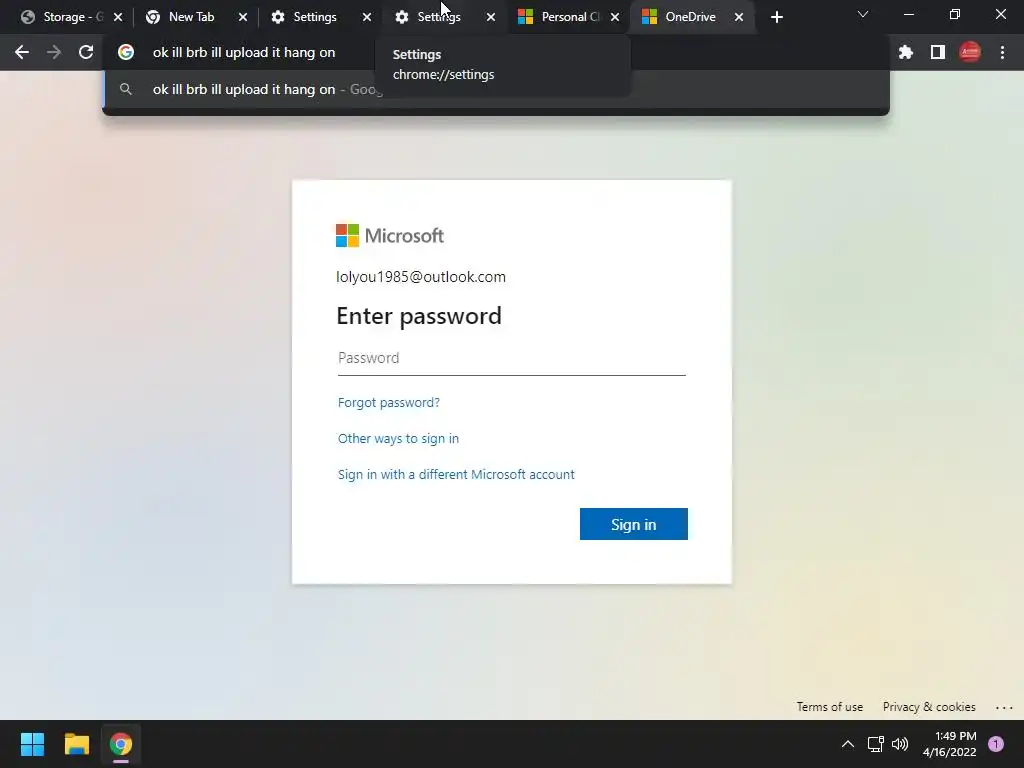Click the Chrome taskbar icon
The width and height of the screenshot is (1024, 768).
pos(121,744)
